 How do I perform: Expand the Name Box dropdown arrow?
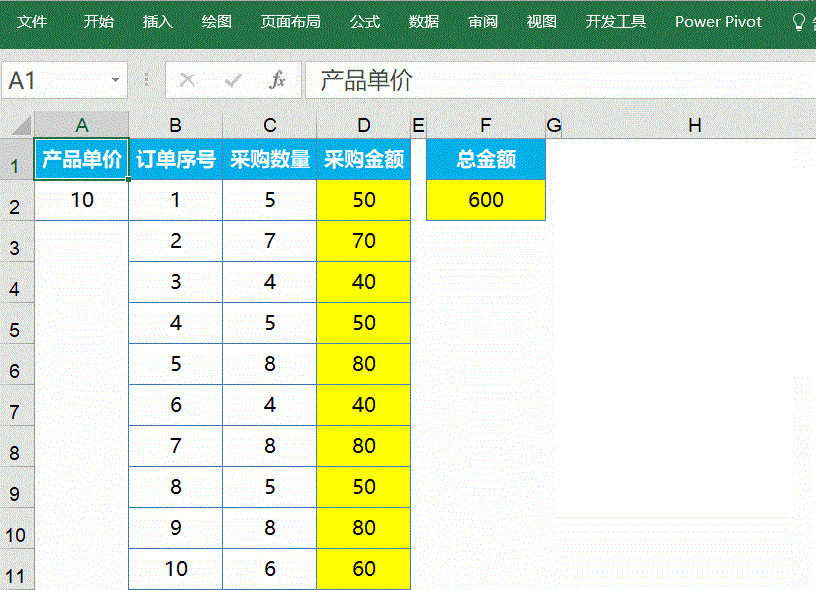[x=116, y=80]
